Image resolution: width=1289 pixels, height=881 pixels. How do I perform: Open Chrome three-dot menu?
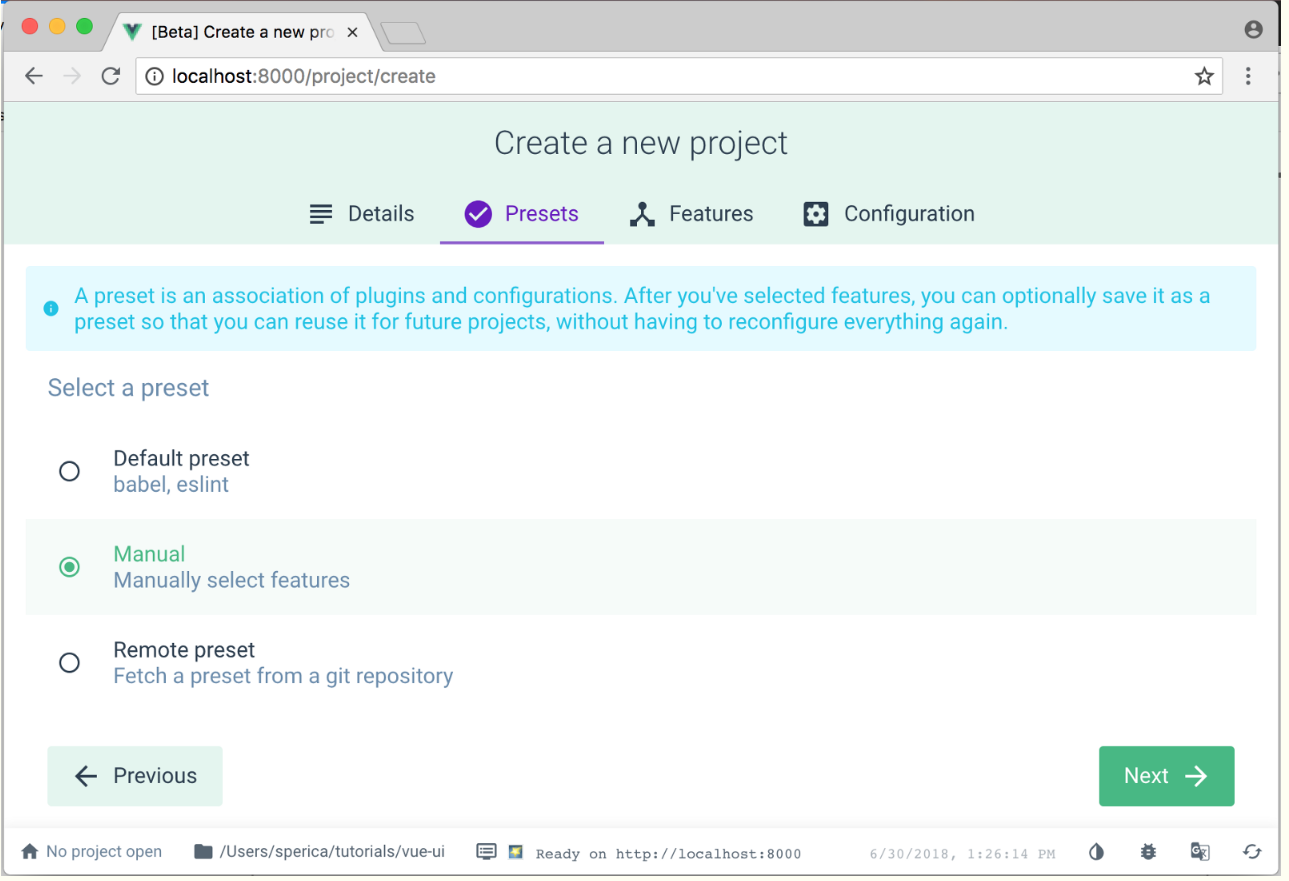click(1248, 76)
